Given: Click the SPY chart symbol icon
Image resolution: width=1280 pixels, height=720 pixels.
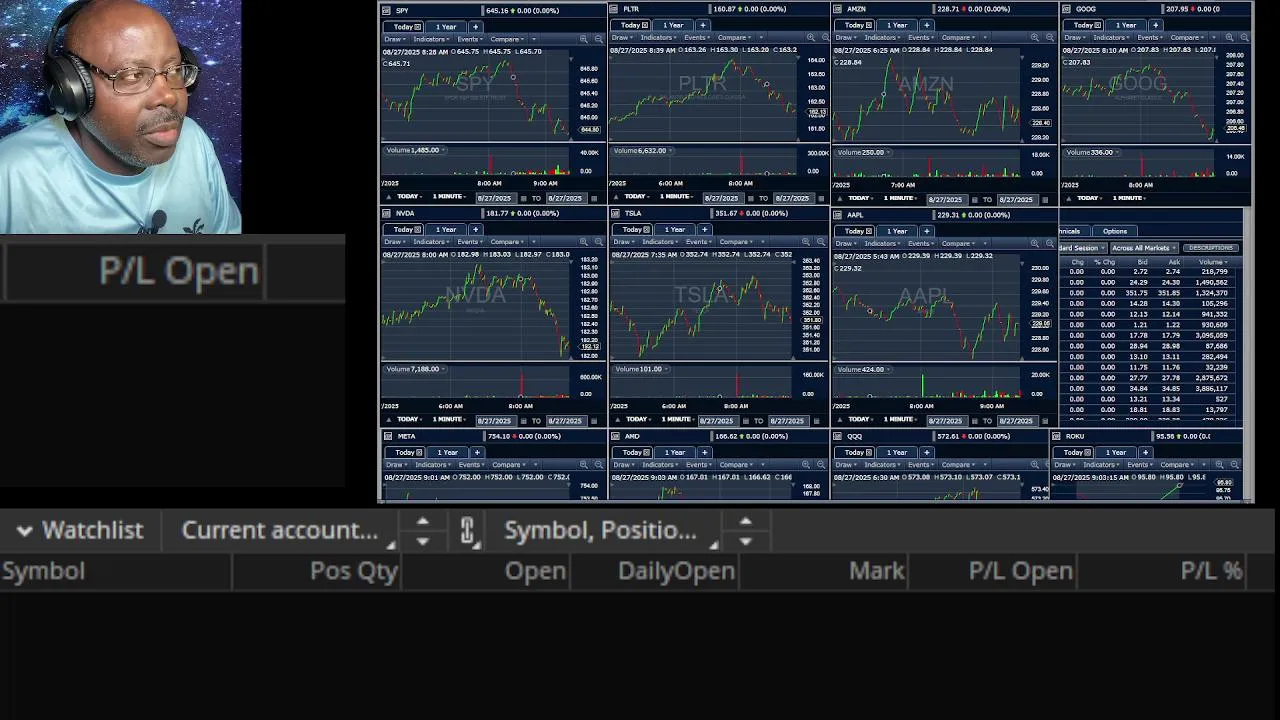Looking at the screenshot, I should pyautogui.click(x=386, y=10).
